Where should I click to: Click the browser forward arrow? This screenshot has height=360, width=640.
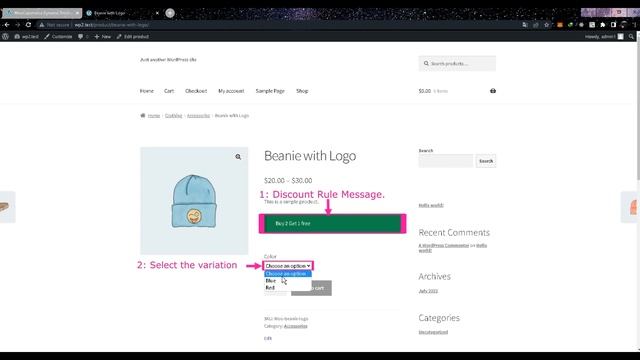(x=18, y=25)
